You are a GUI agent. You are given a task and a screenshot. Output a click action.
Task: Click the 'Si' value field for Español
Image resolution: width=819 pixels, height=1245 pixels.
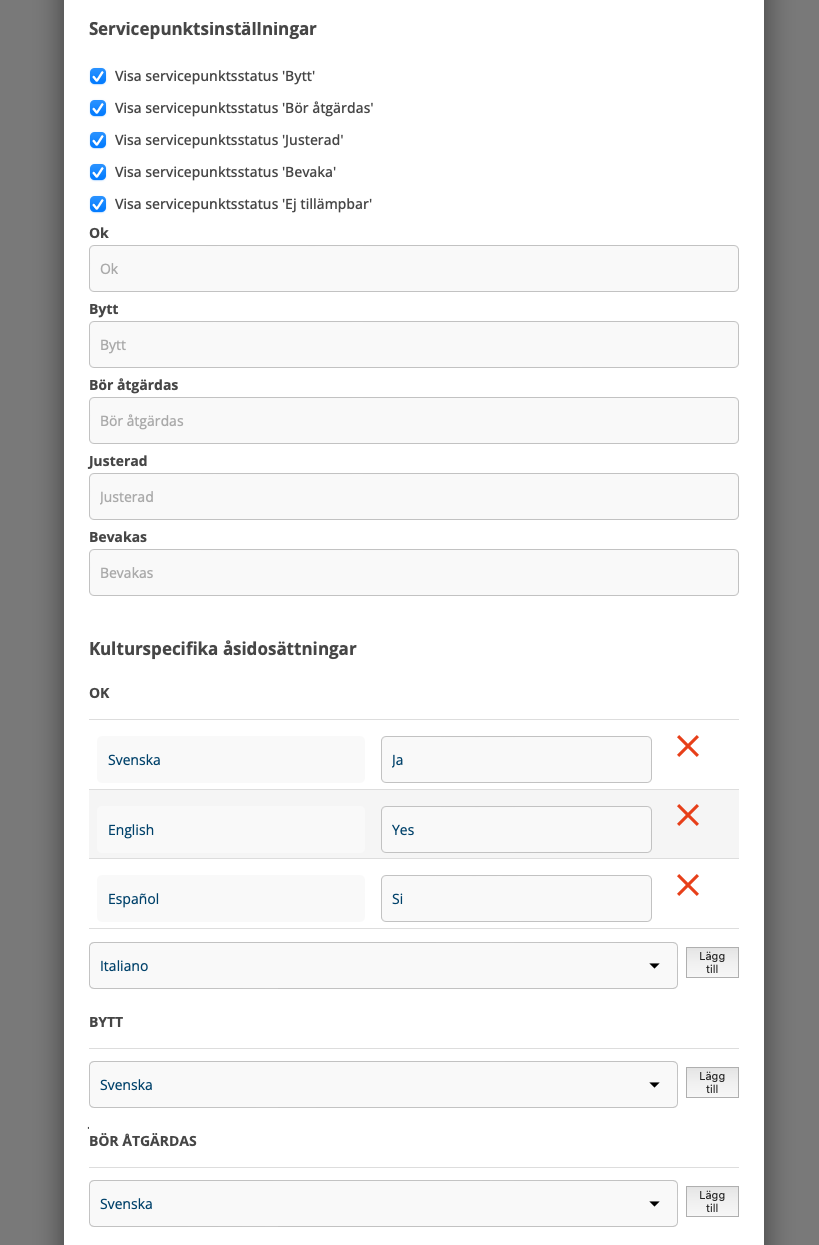[516, 899]
